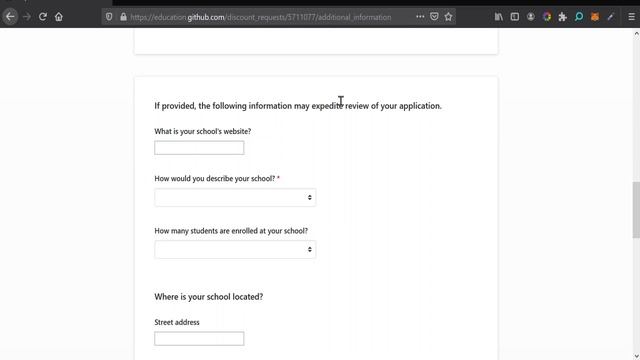This screenshot has width=640, height=360.
Task: Toggle the sidebar view icon
Action: 515,17
